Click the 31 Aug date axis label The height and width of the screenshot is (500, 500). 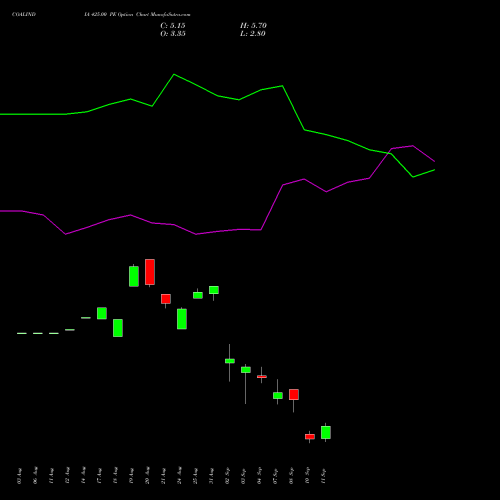(211, 476)
